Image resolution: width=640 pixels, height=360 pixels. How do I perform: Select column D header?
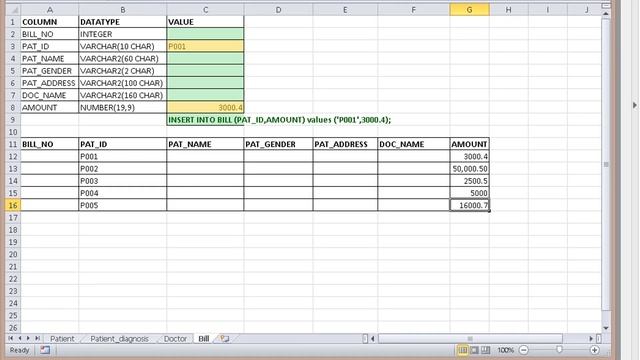coord(278,9)
